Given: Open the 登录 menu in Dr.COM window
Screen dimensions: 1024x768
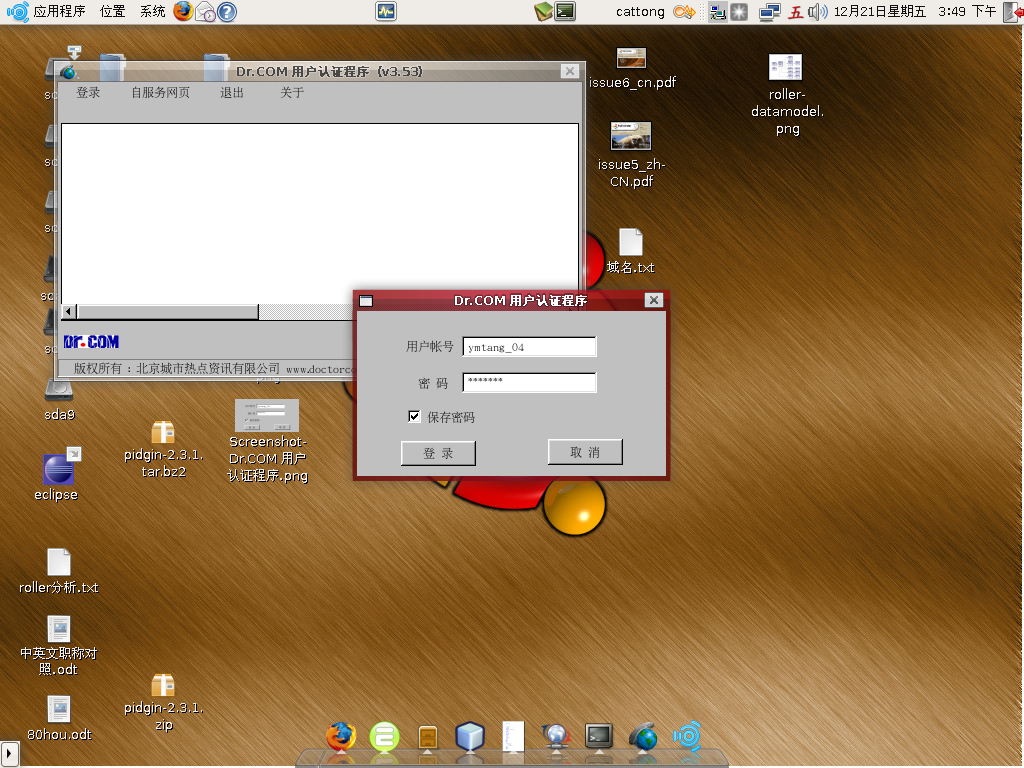Looking at the screenshot, I should coord(87,92).
